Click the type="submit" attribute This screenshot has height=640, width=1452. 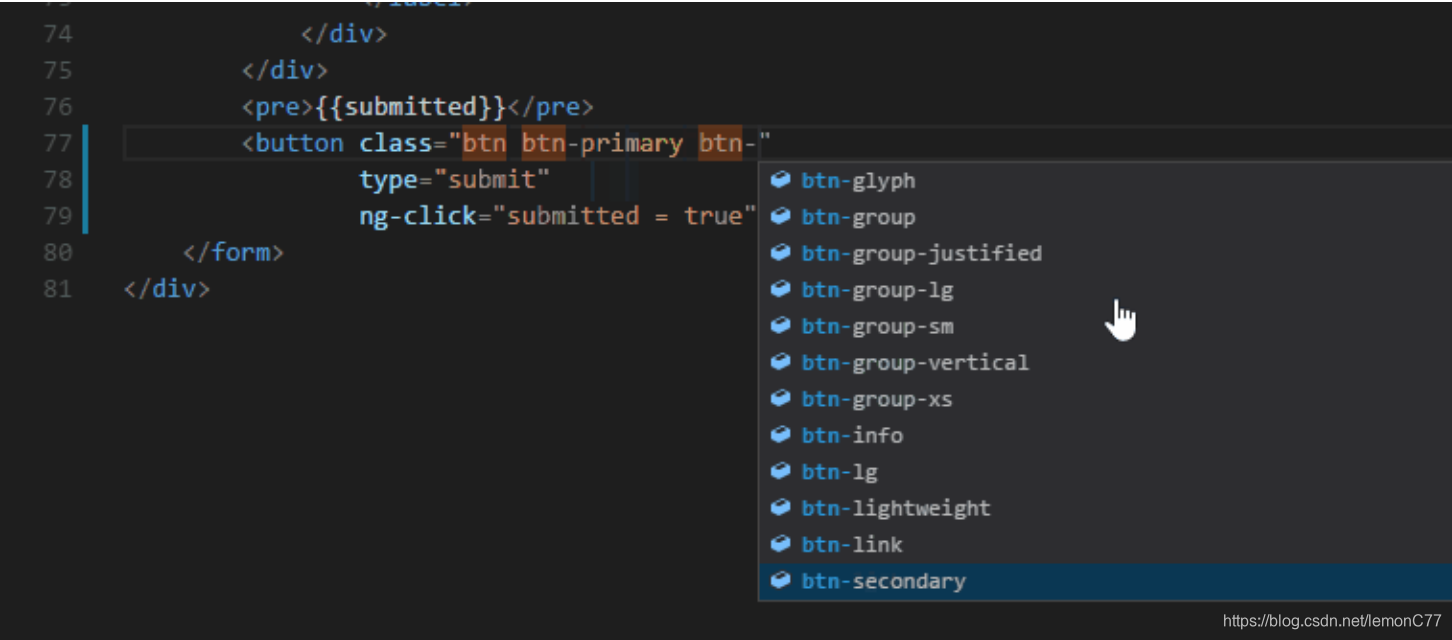coord(455,180)
